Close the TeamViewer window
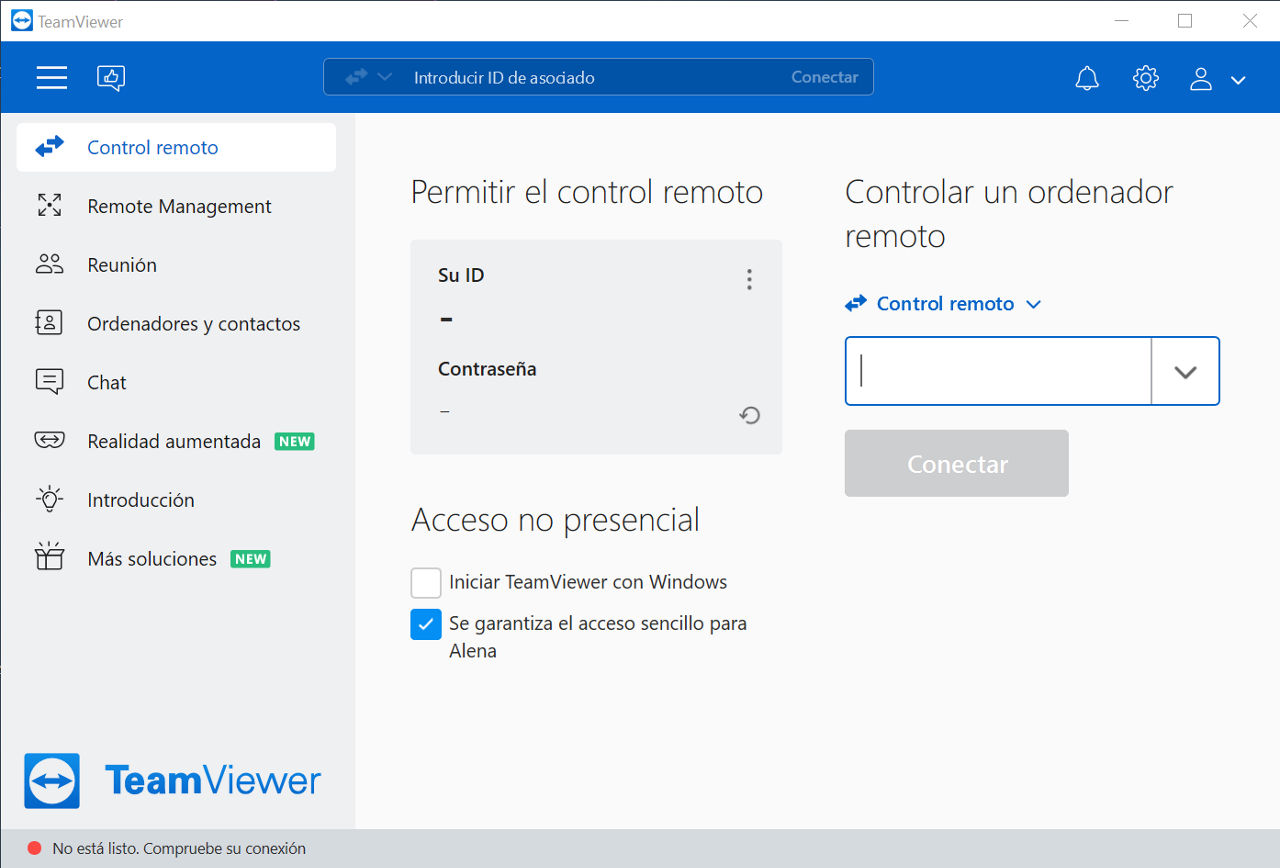This screenshot has width=1280, height=868. [1250, 21]
